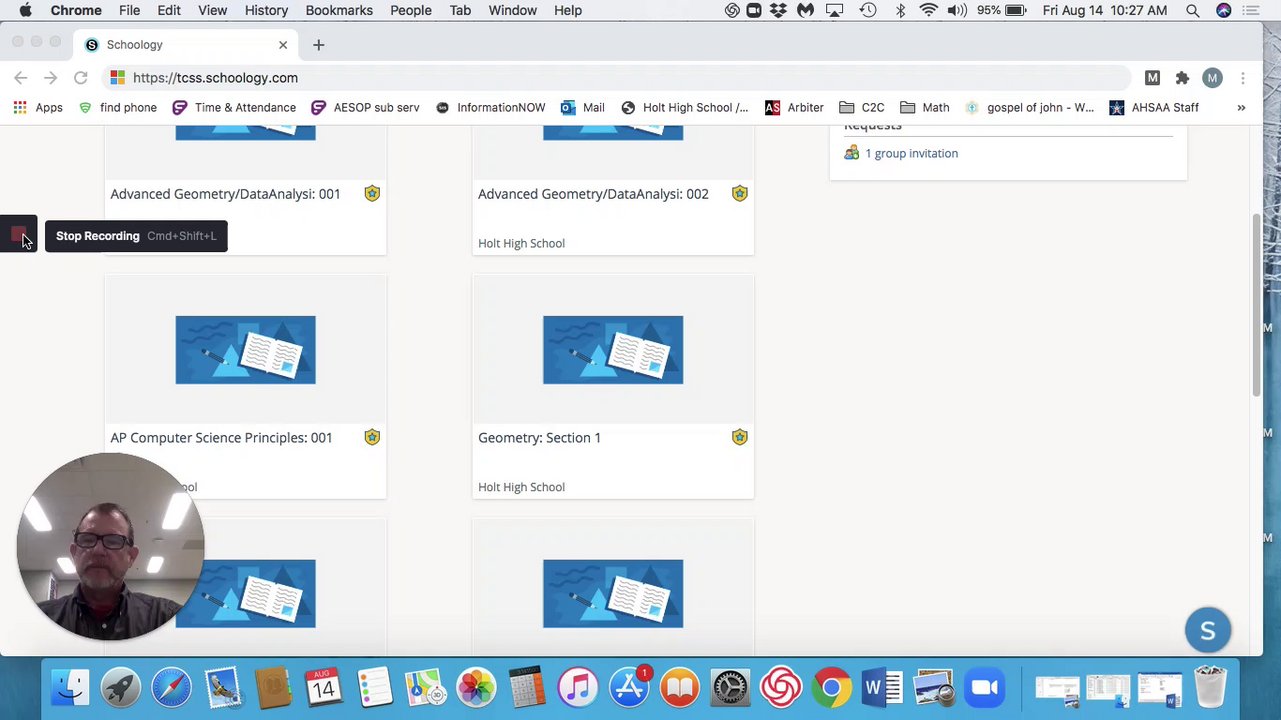The width and height of the screenshot is (1281, 720).
Task: Open the Math bookmarks folder
Action: pyautogui.click(x=924, y=107)
